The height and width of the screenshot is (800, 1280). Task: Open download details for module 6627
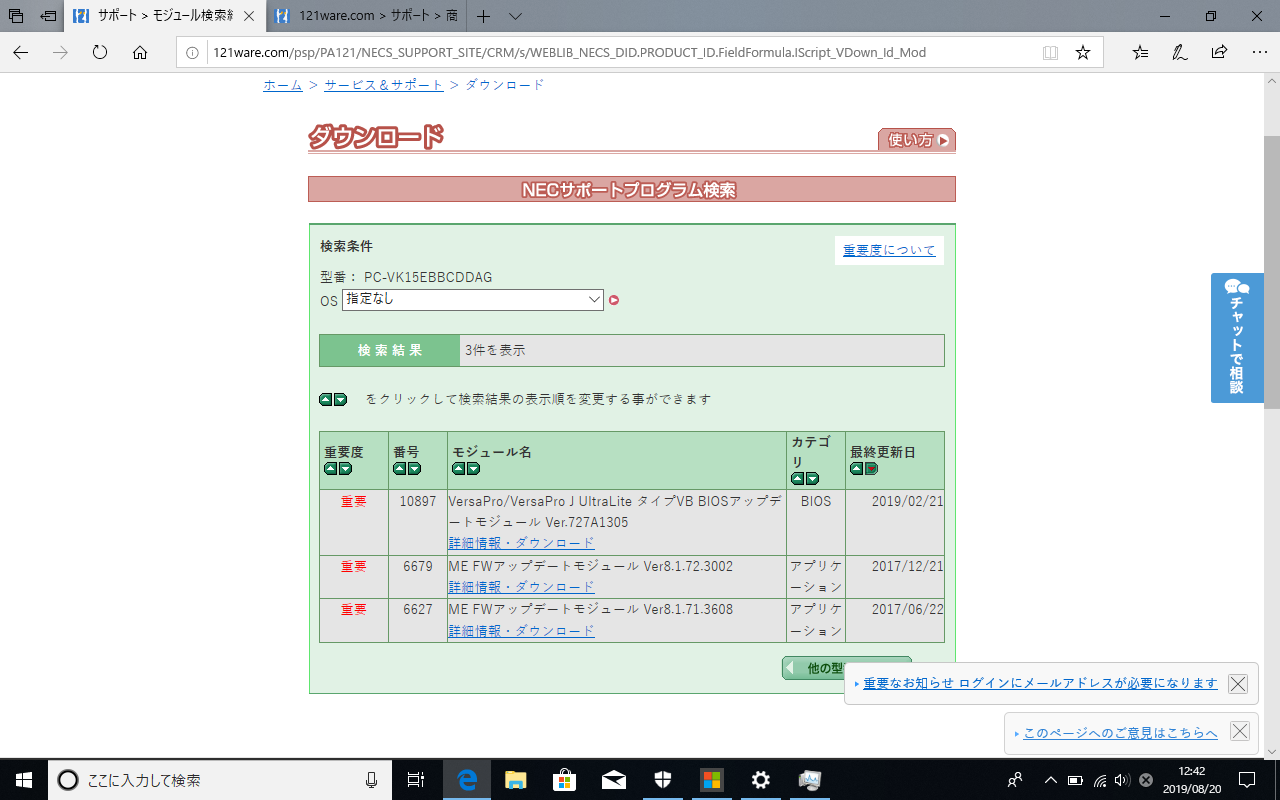(x=521, y=631)
